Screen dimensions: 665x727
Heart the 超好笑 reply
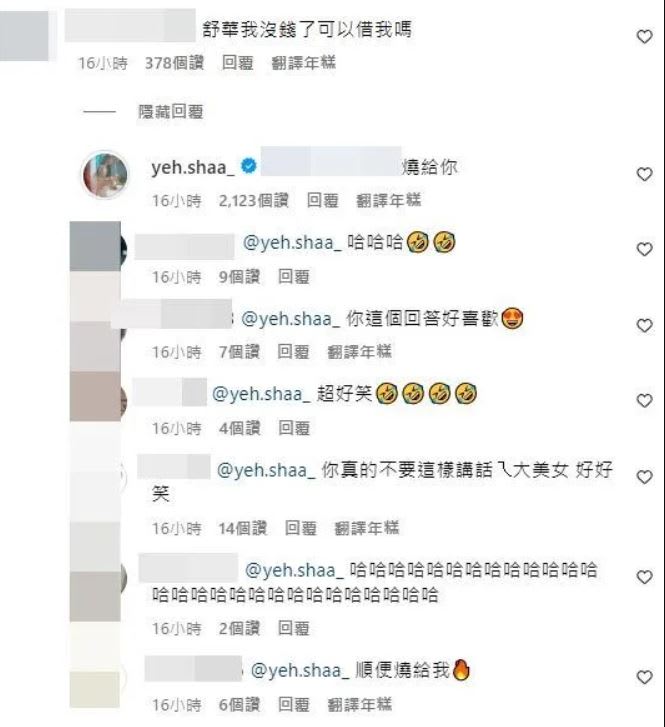point(644,401)
